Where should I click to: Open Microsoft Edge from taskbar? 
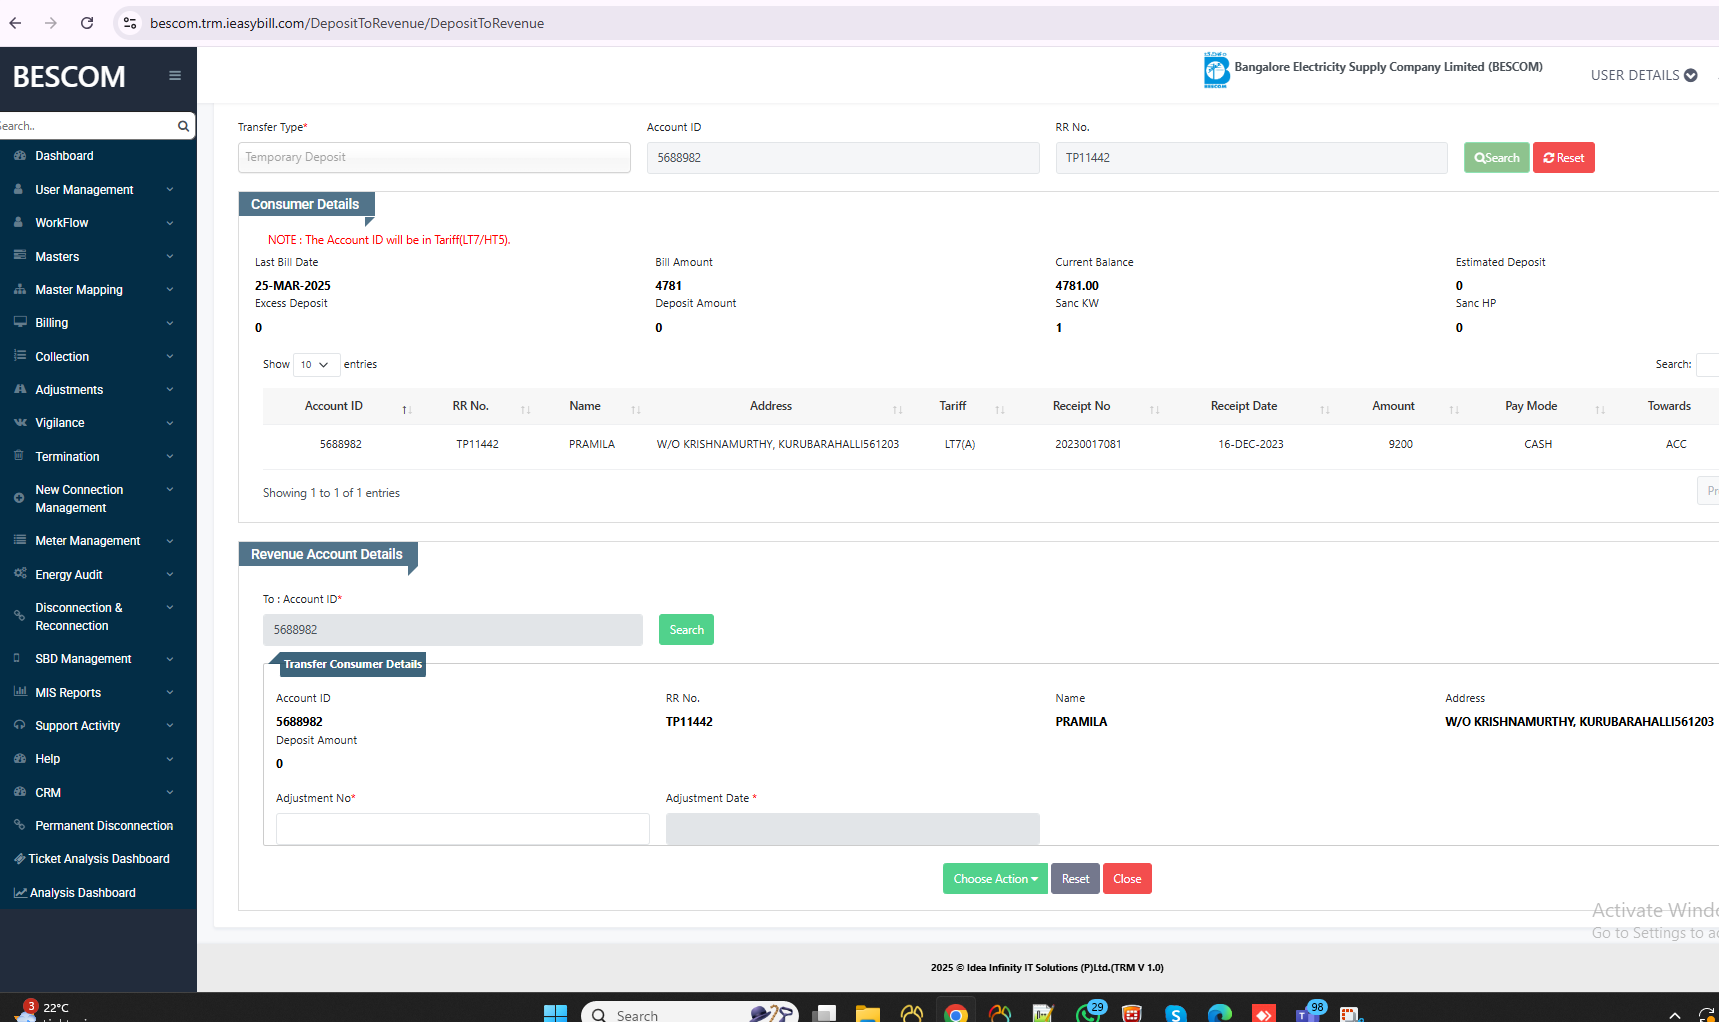pyautogui.click(x=1220, y=1014)
